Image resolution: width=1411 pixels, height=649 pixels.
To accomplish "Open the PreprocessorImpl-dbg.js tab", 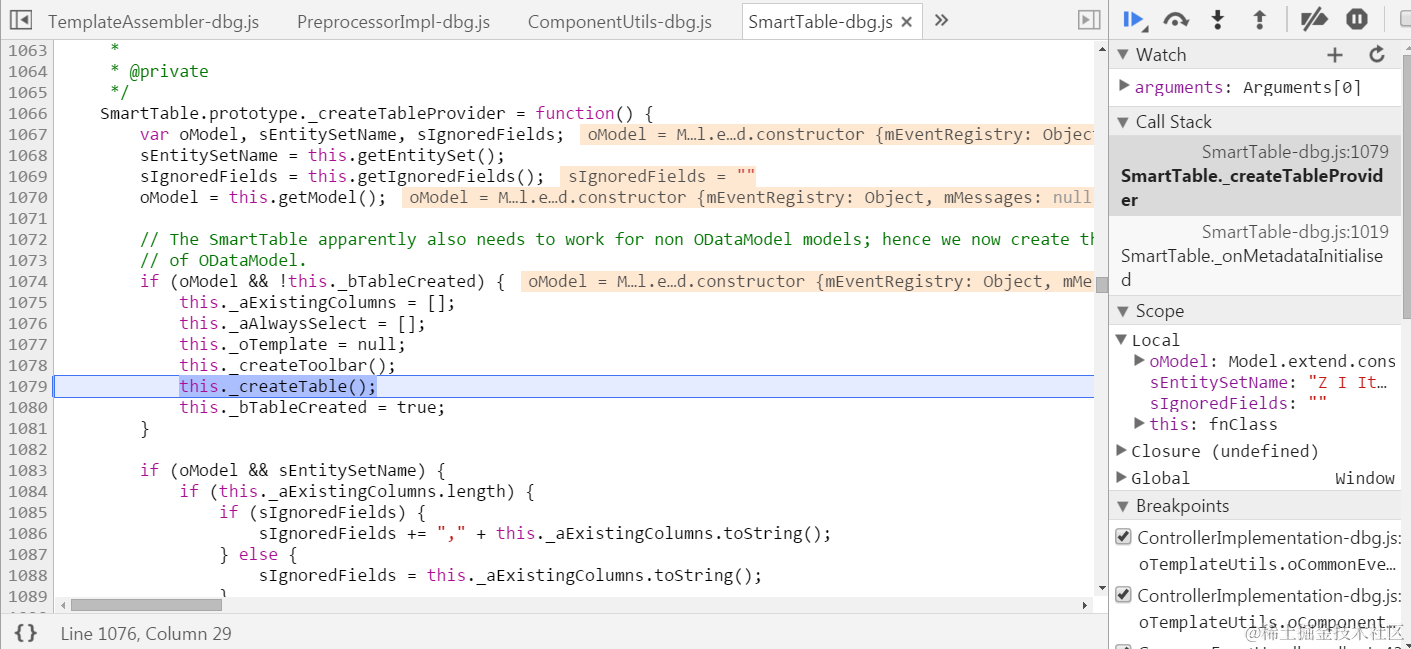I will coord(393,22).
